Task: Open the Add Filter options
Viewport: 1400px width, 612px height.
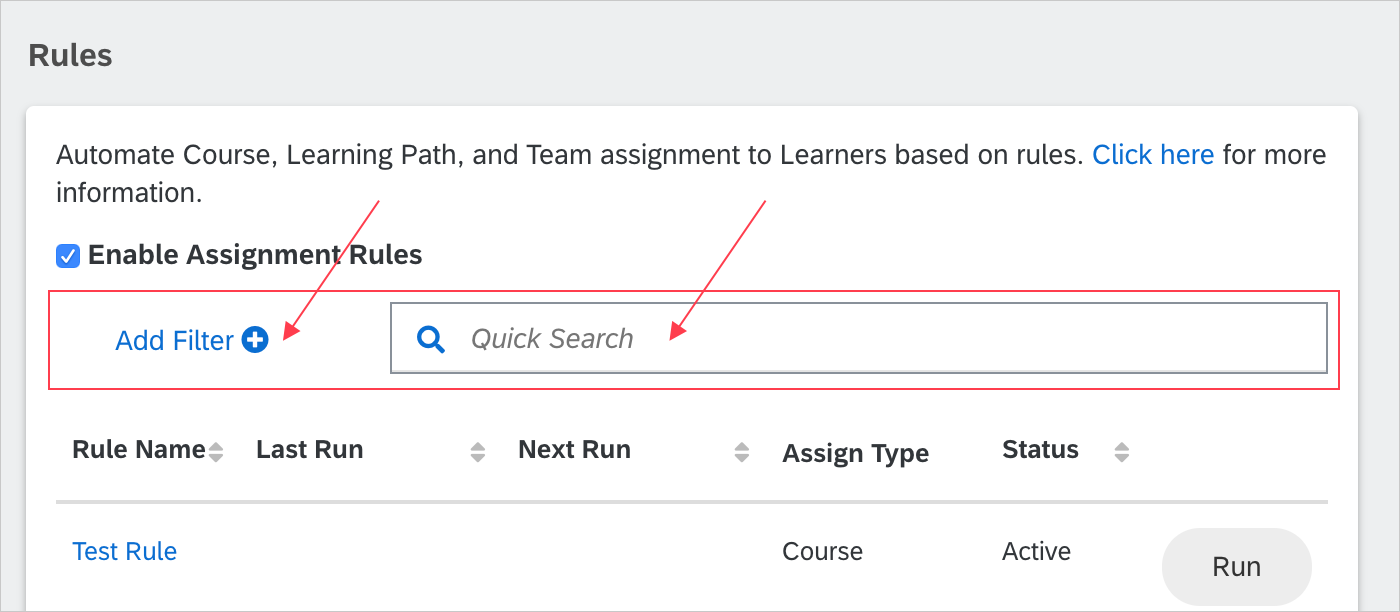Action: (x=192, y=341)
